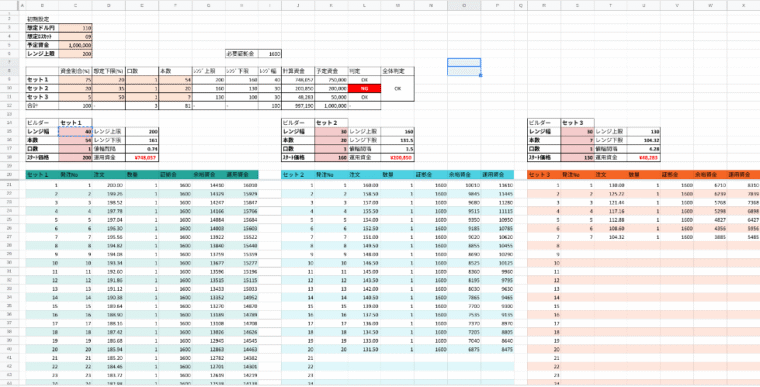Select the dashed-border レンジ幅 cell of セット1 builder
Image resolution: width=760 pixels, height=387 pixels.
pos(75,131)
